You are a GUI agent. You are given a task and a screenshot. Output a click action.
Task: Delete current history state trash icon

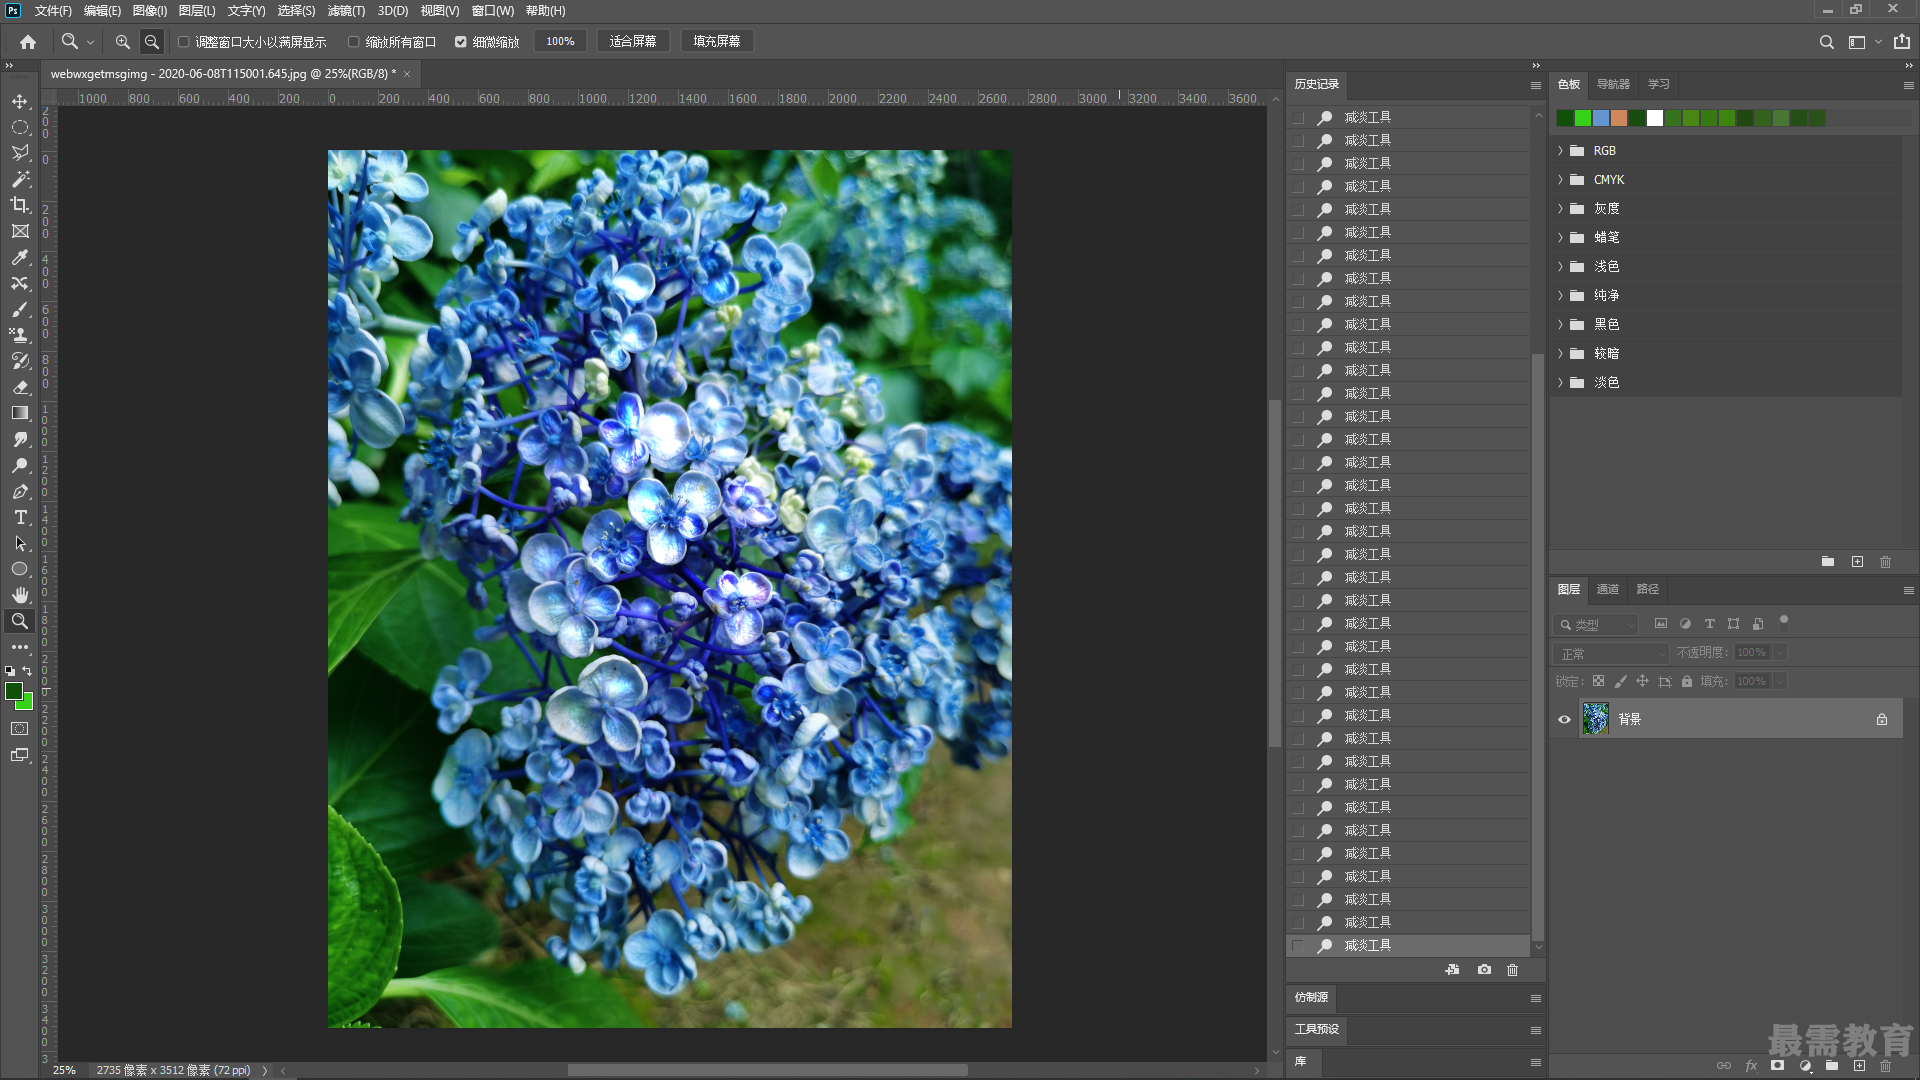click(1512, 970)
